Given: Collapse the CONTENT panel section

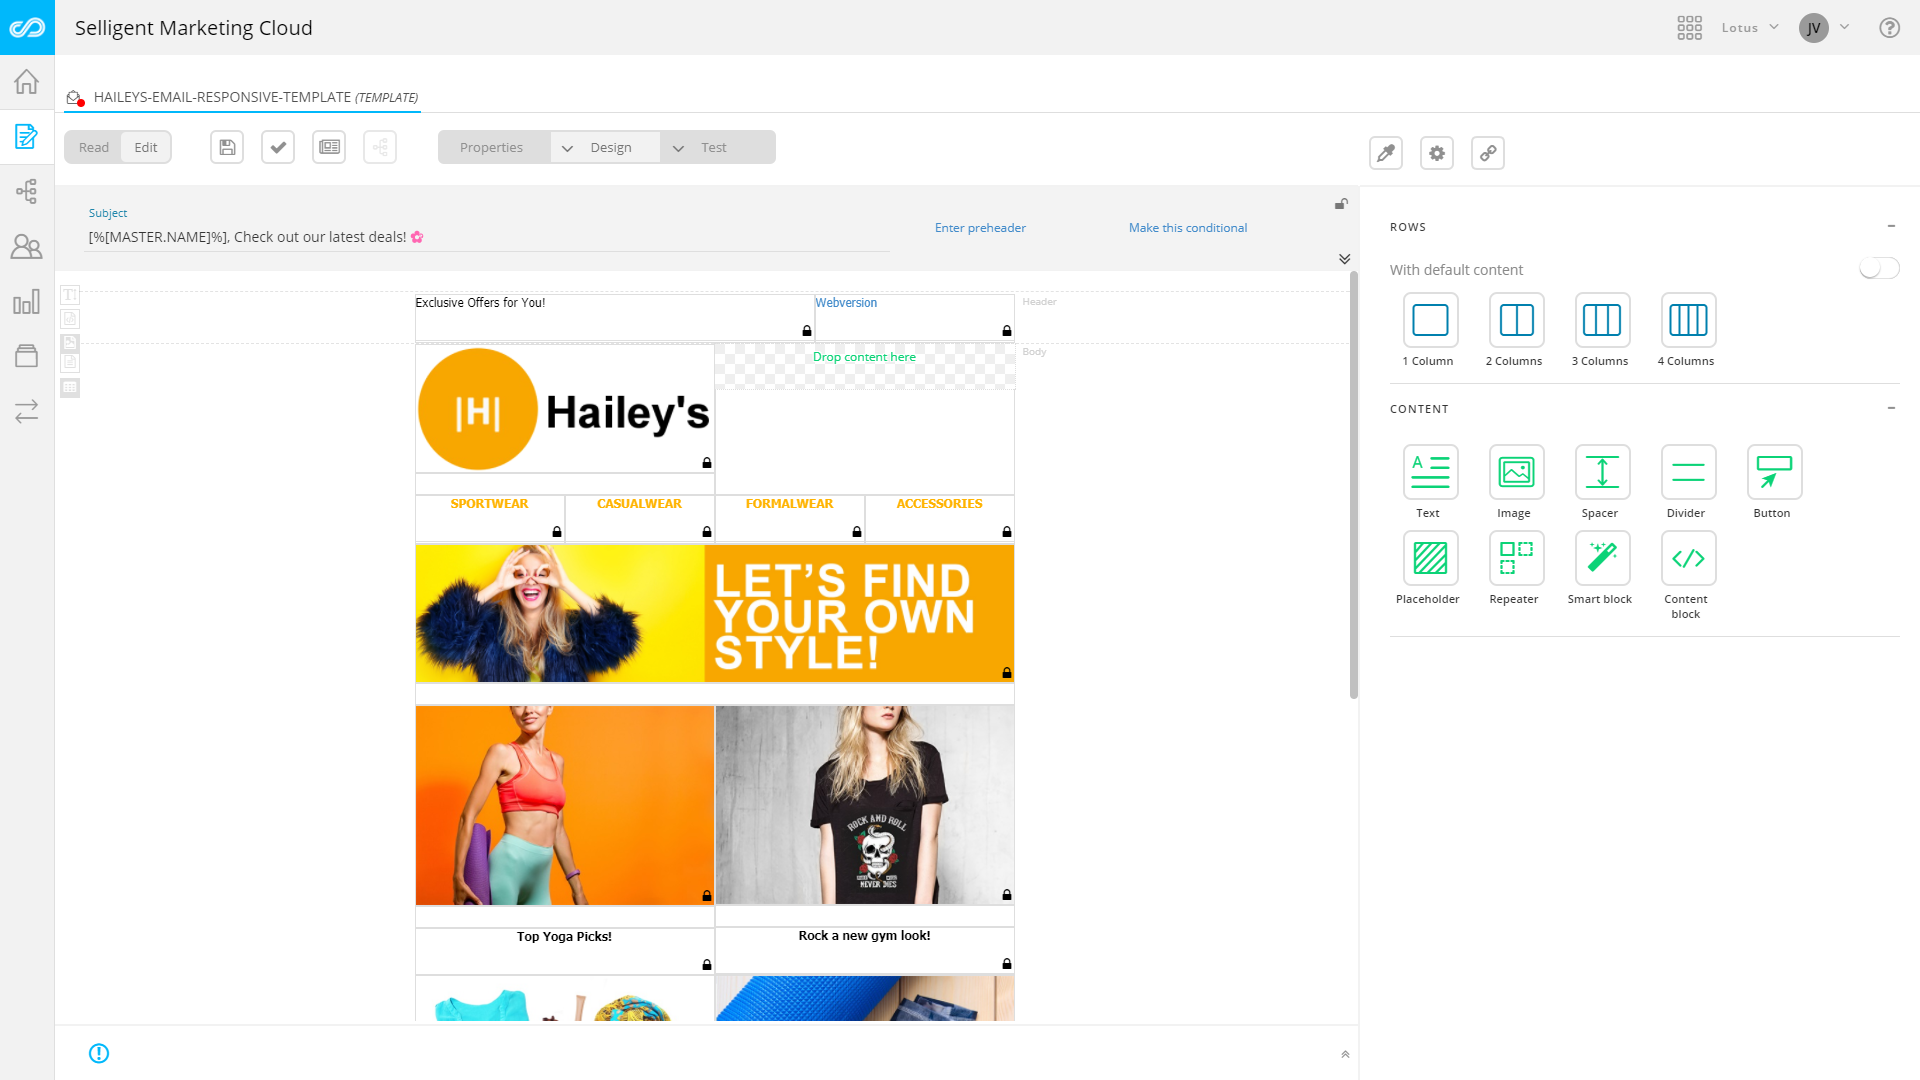Looking at the screenshot, I should click(1892, 408).
